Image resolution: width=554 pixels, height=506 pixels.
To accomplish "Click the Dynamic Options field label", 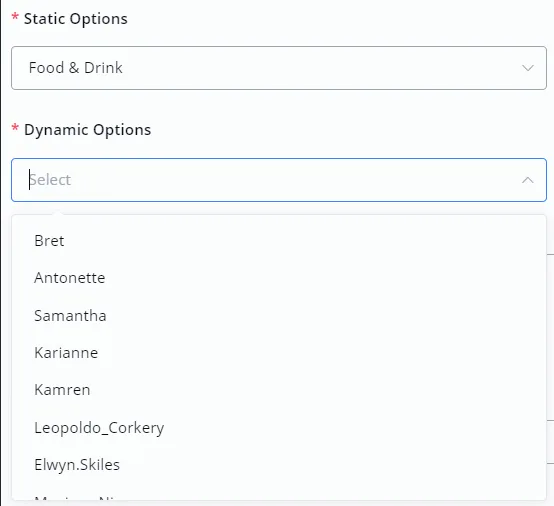I will (87, 130).
